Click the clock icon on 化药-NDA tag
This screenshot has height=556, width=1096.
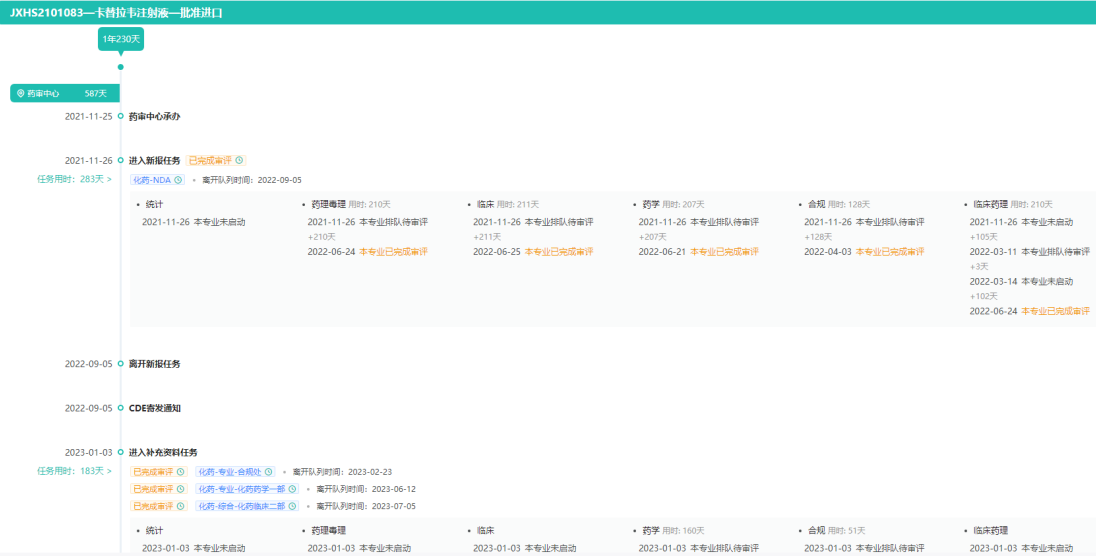179,180
